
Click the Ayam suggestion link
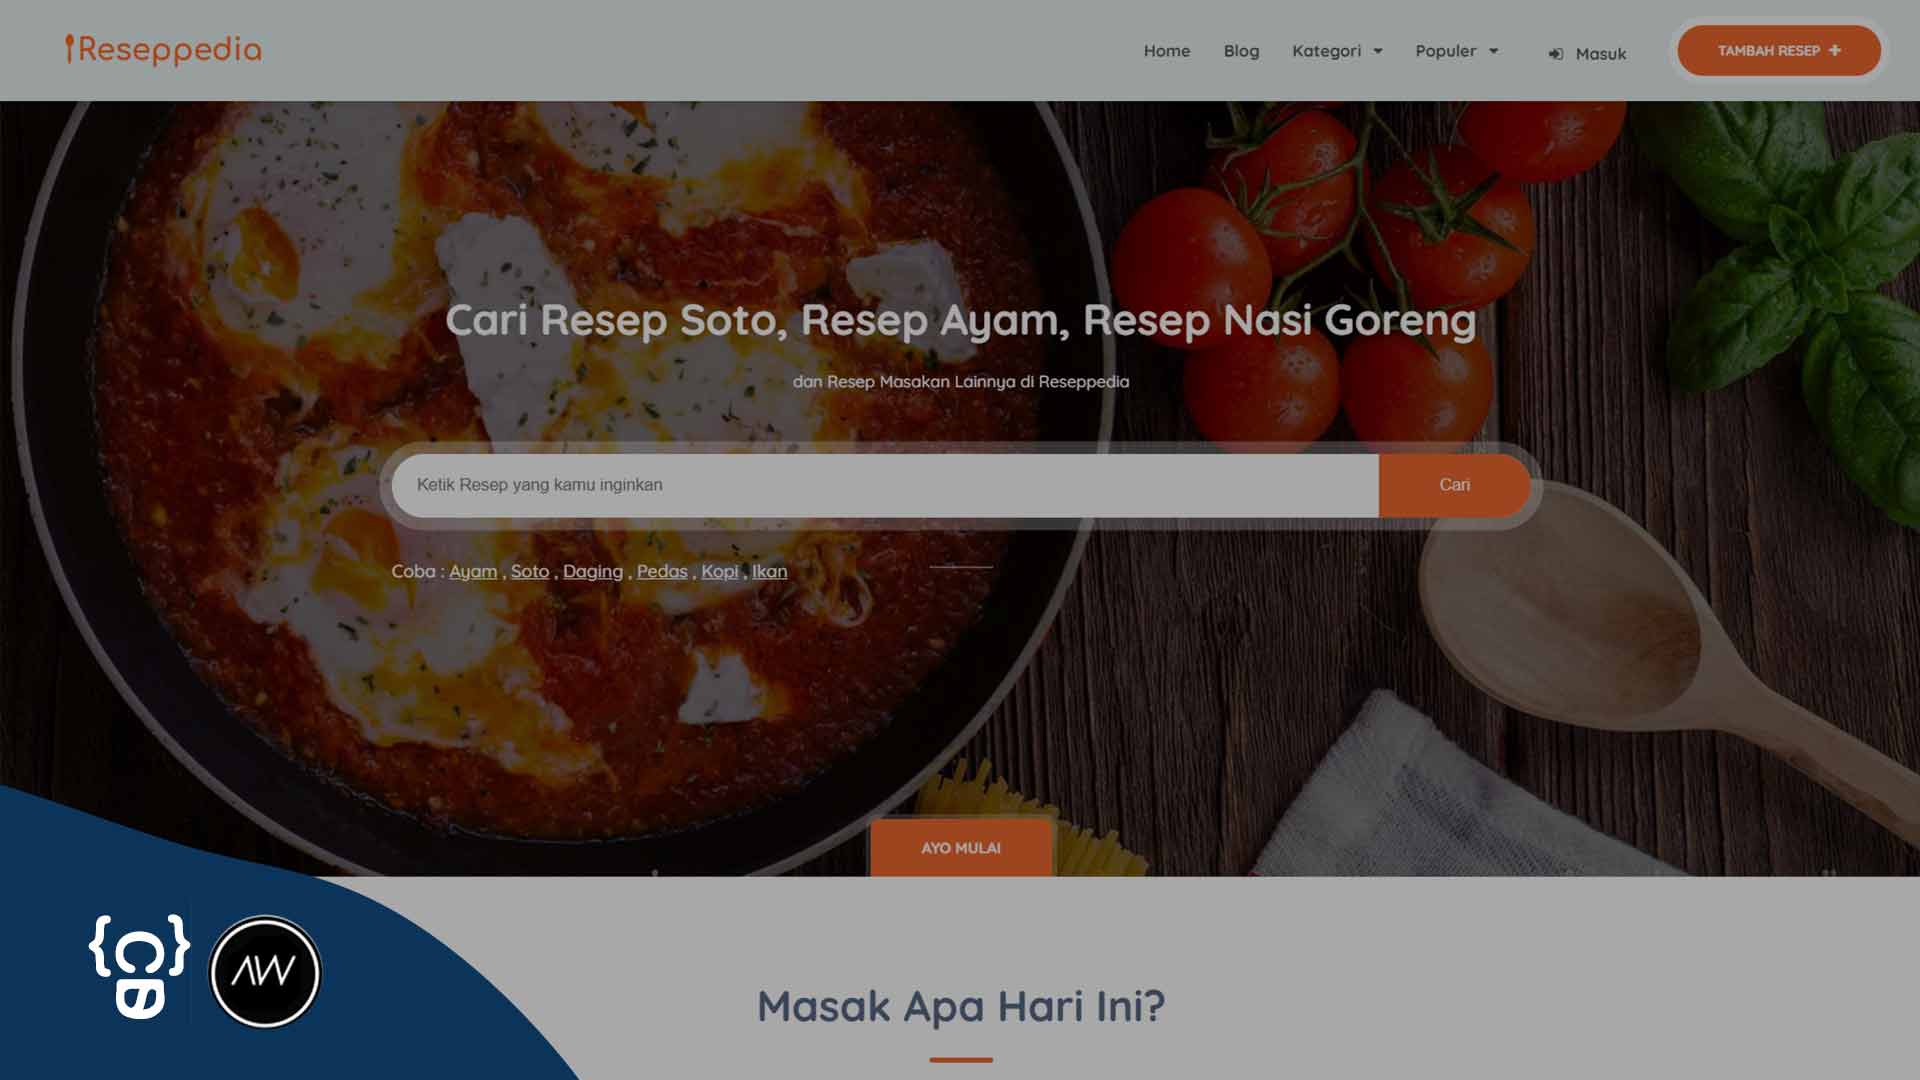473,571
